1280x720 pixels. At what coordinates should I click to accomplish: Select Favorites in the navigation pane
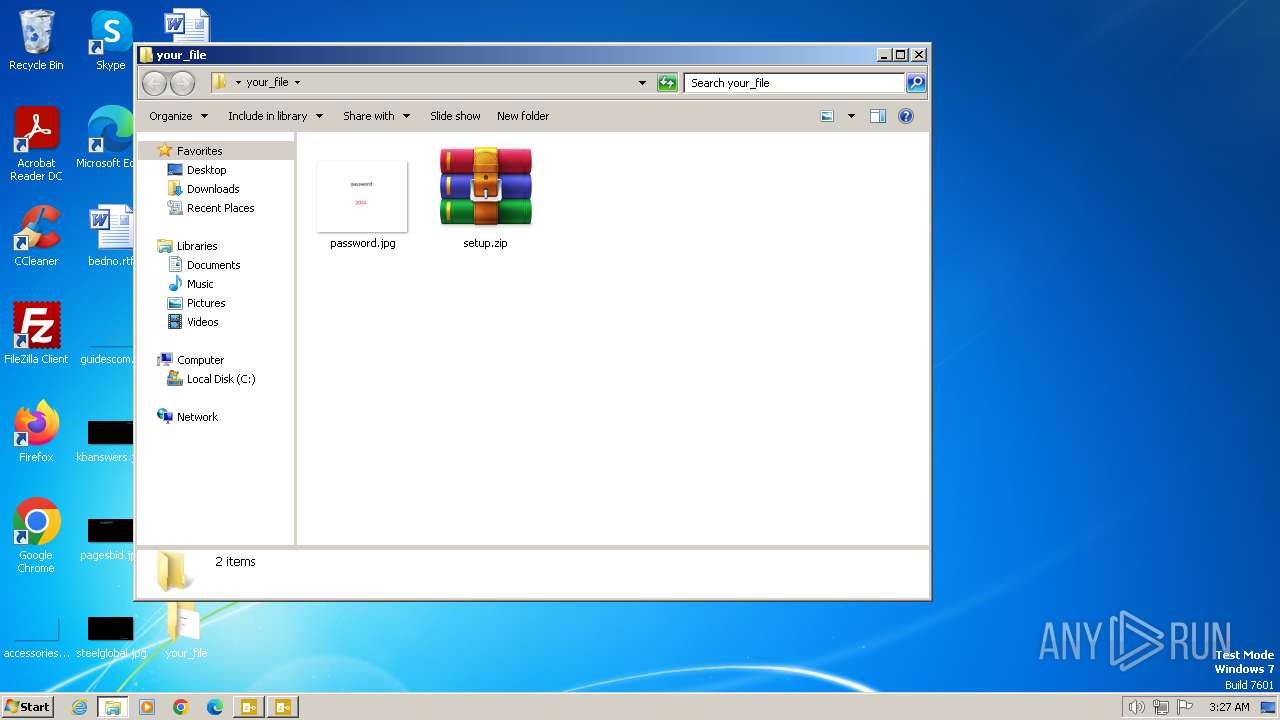pos(199,151)
